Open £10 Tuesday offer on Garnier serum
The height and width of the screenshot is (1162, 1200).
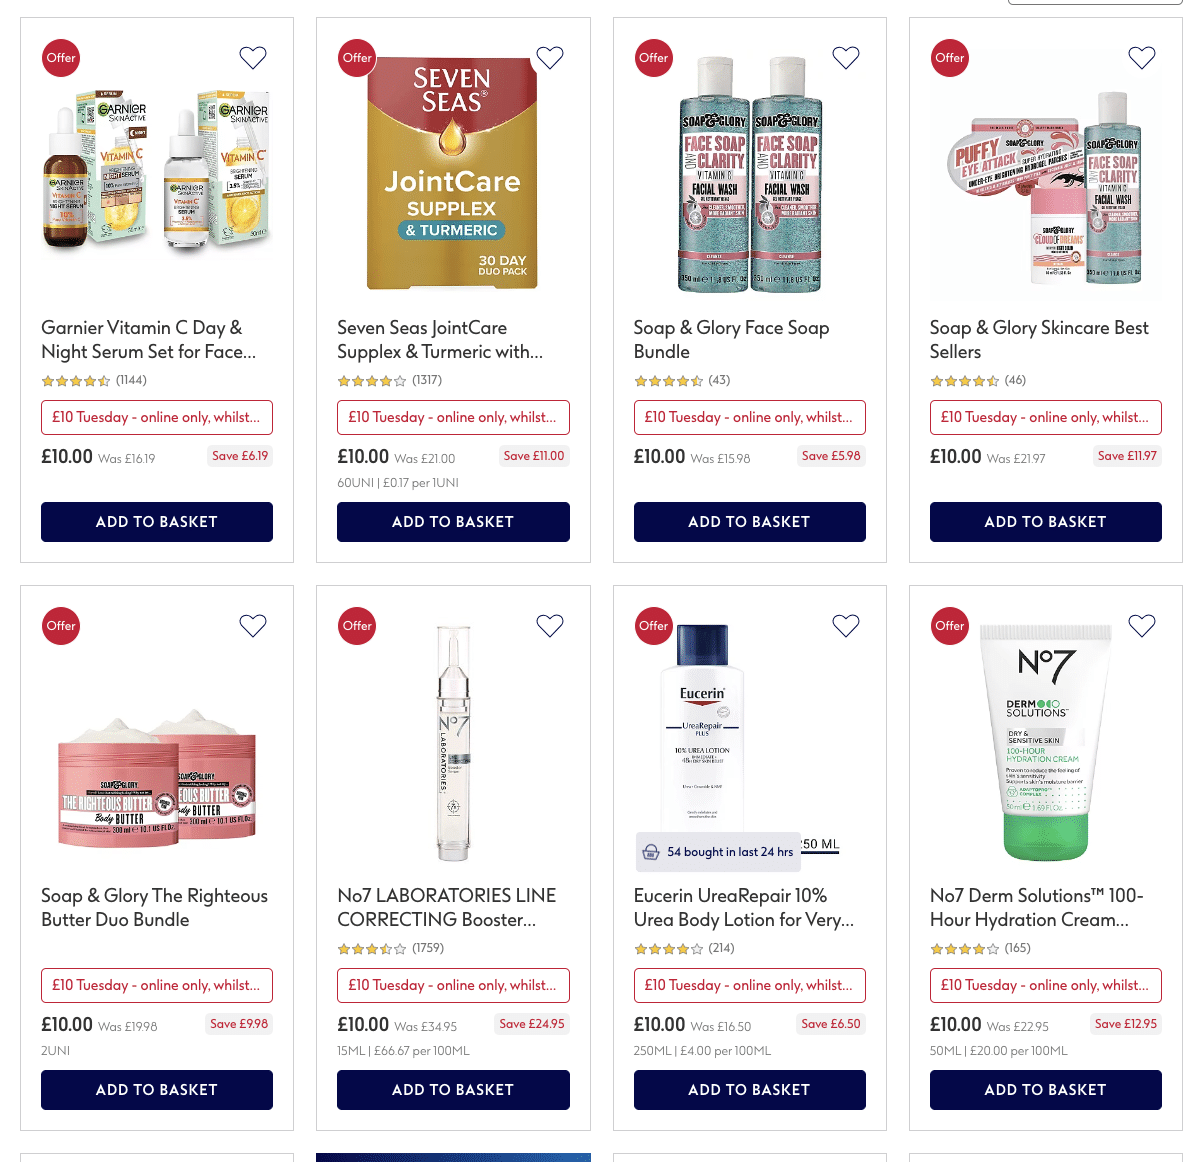click(x=157, y=417)
